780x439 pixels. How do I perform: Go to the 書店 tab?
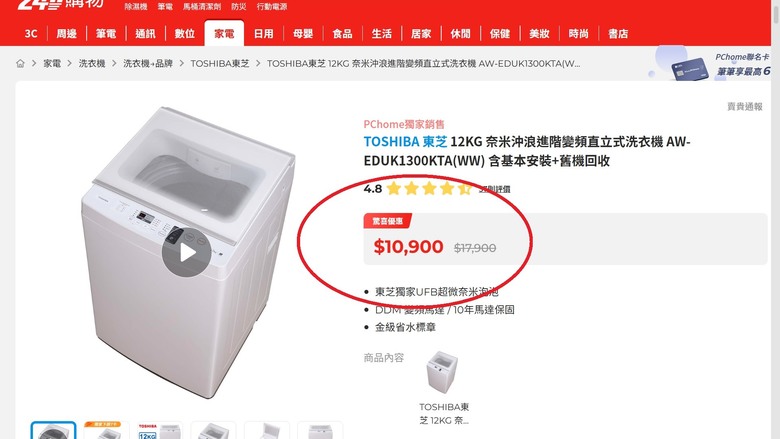pos(618,33)
